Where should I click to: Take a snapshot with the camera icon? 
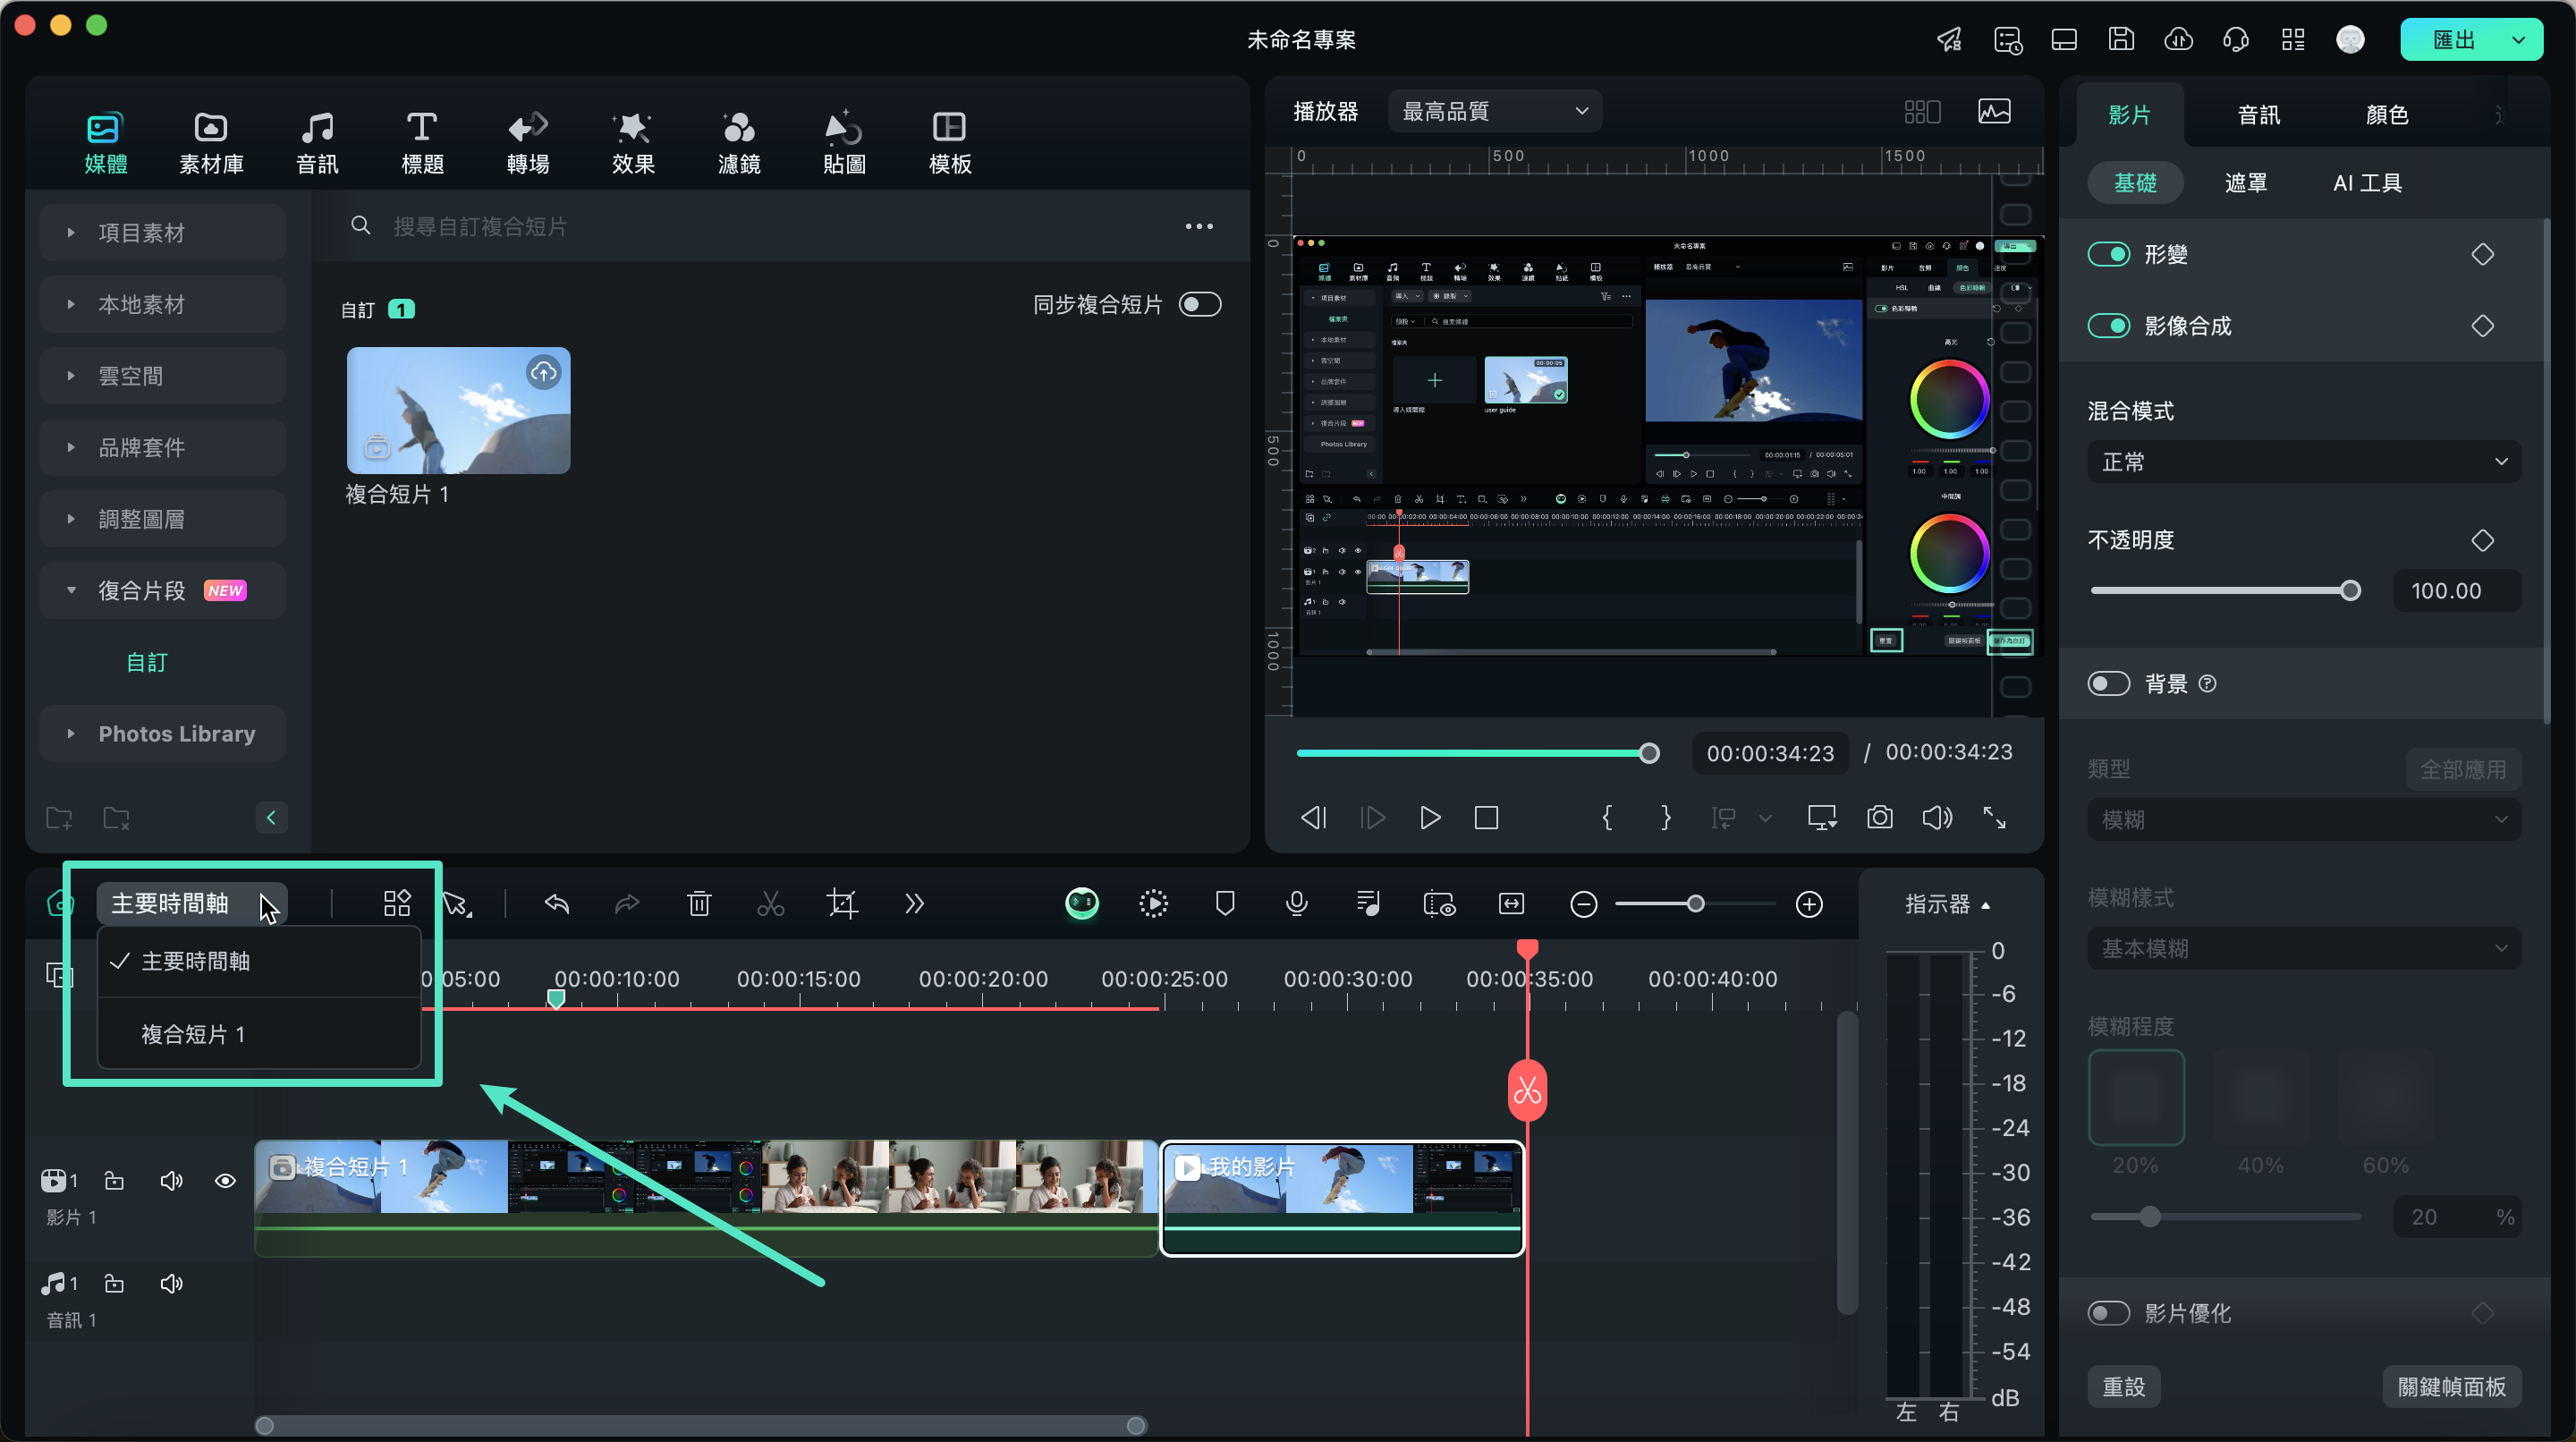coord(1880,817)
